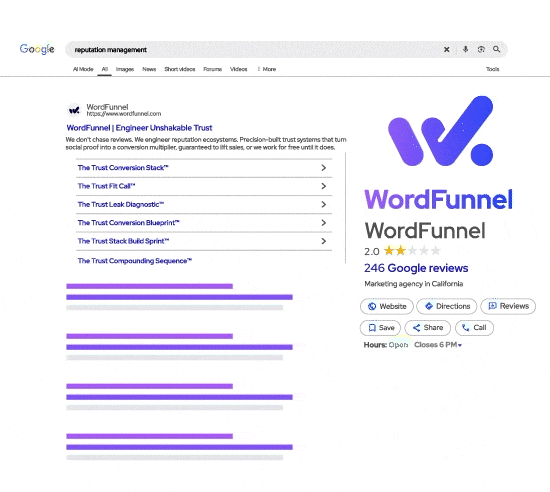Open the 246 Google reviews link

click(416, 268)
